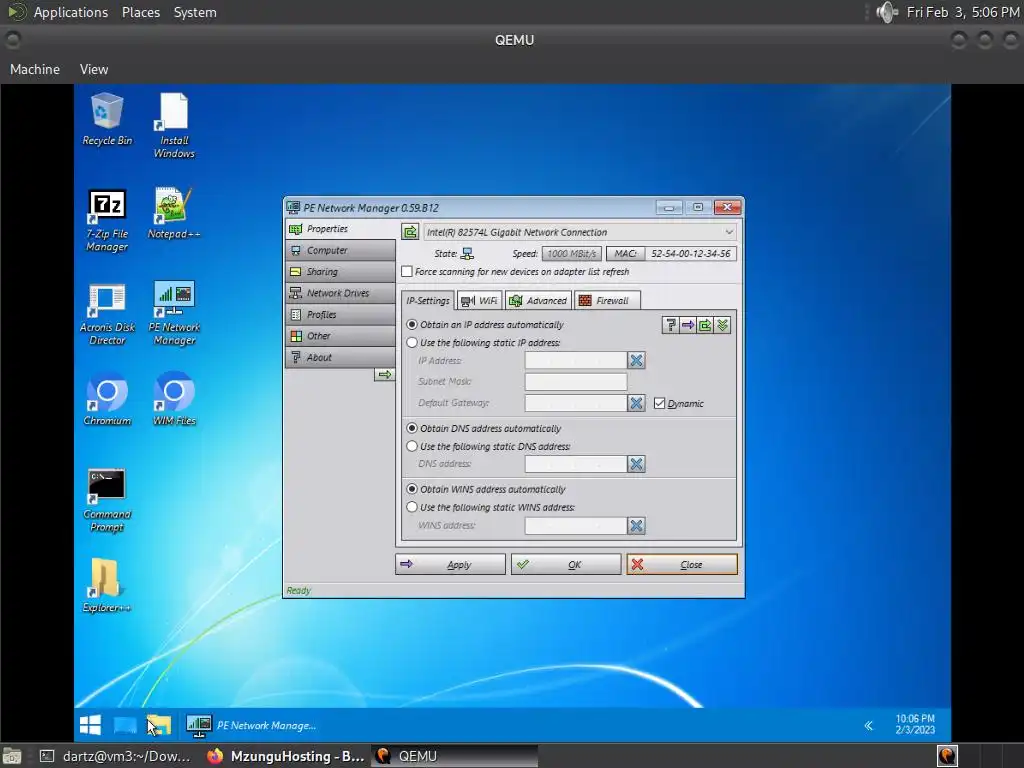Click the file explorer folder icon in guest taskbar
Screen dimensions: 1024x768
tap(159, 725)
